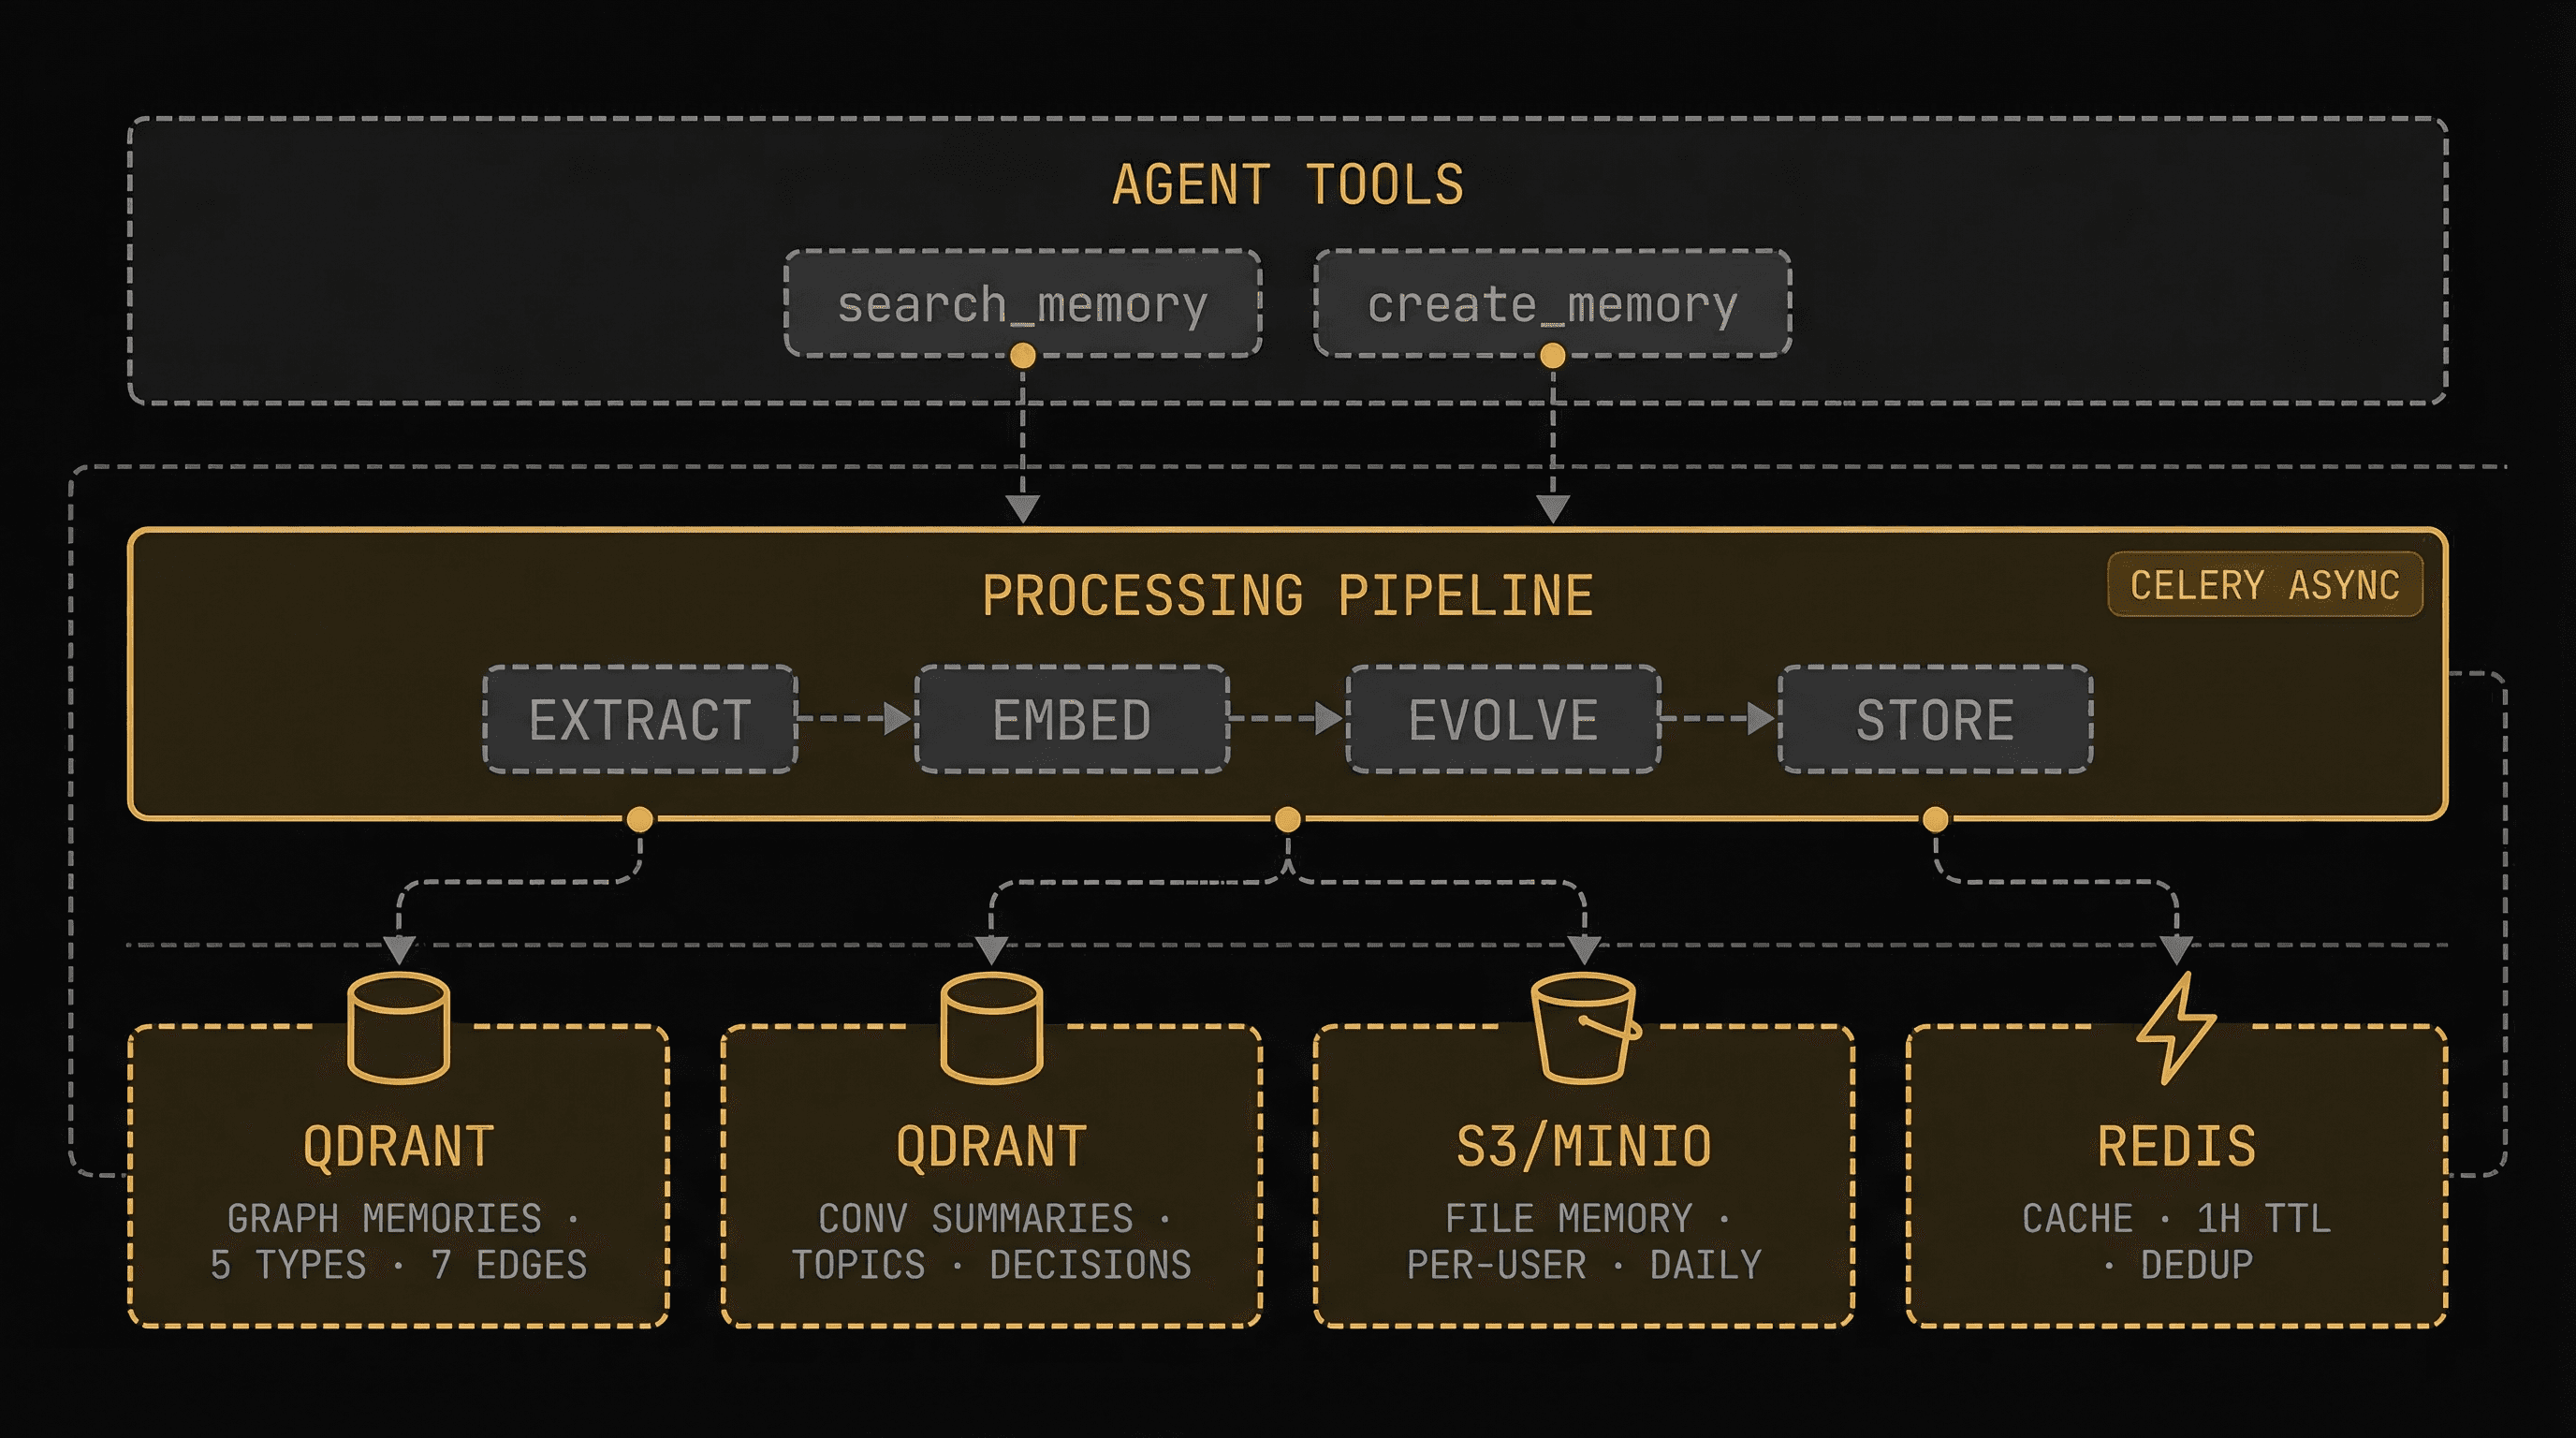2576x1438 pixels.
Task: Expand the S3/MINIO storage box
Action: 1582,1146
